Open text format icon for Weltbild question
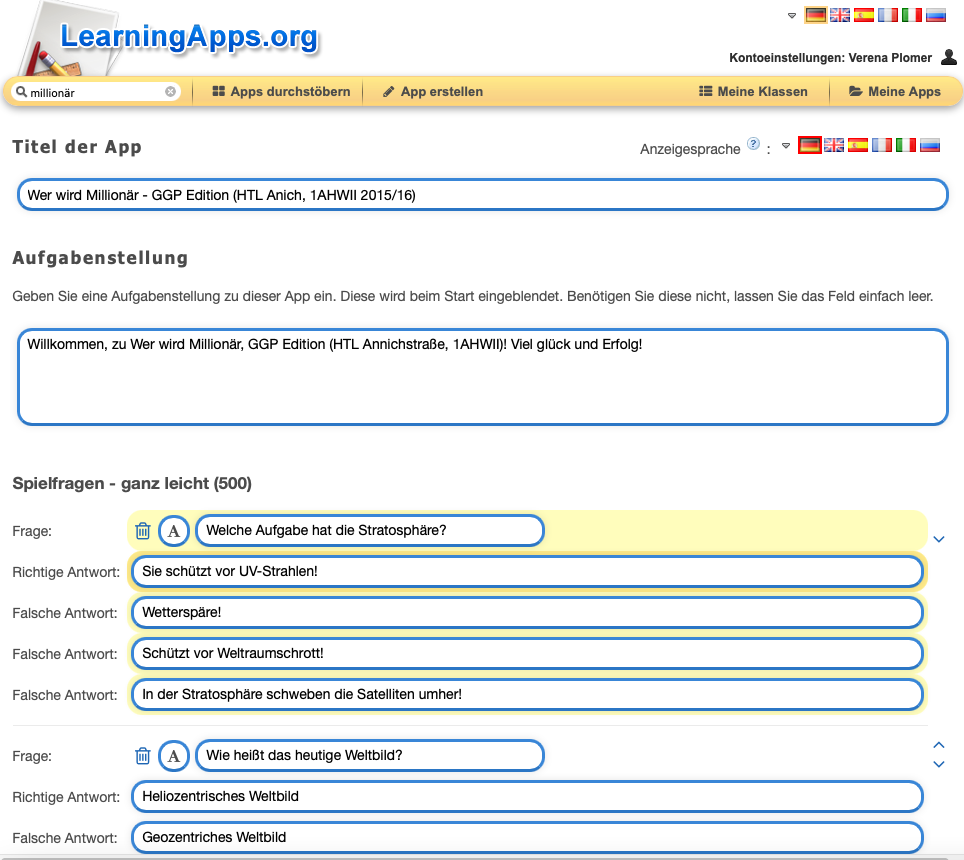Image resolution: width=964 pixels, height=860 pixels. coord(174,756)
